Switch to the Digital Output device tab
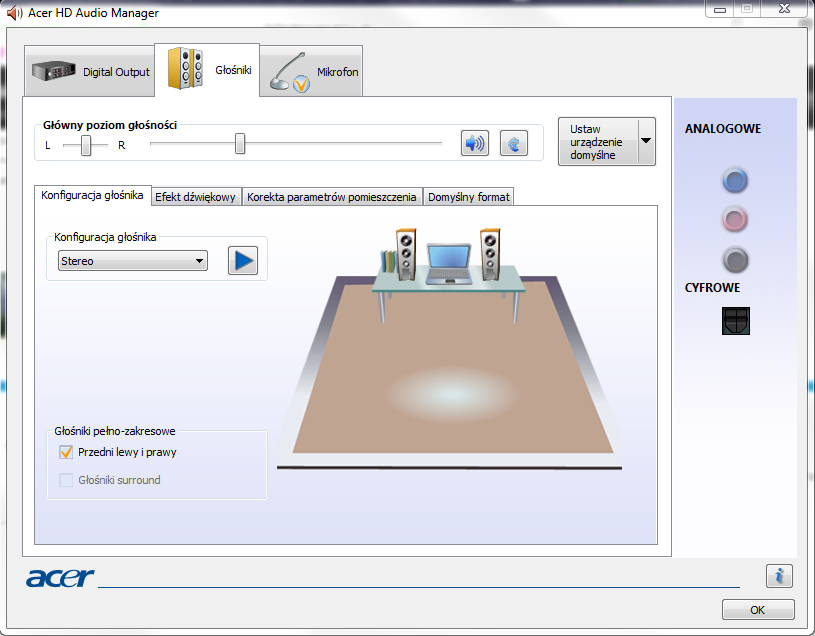Viewport: 815px width, 636px height. (90, 71)
